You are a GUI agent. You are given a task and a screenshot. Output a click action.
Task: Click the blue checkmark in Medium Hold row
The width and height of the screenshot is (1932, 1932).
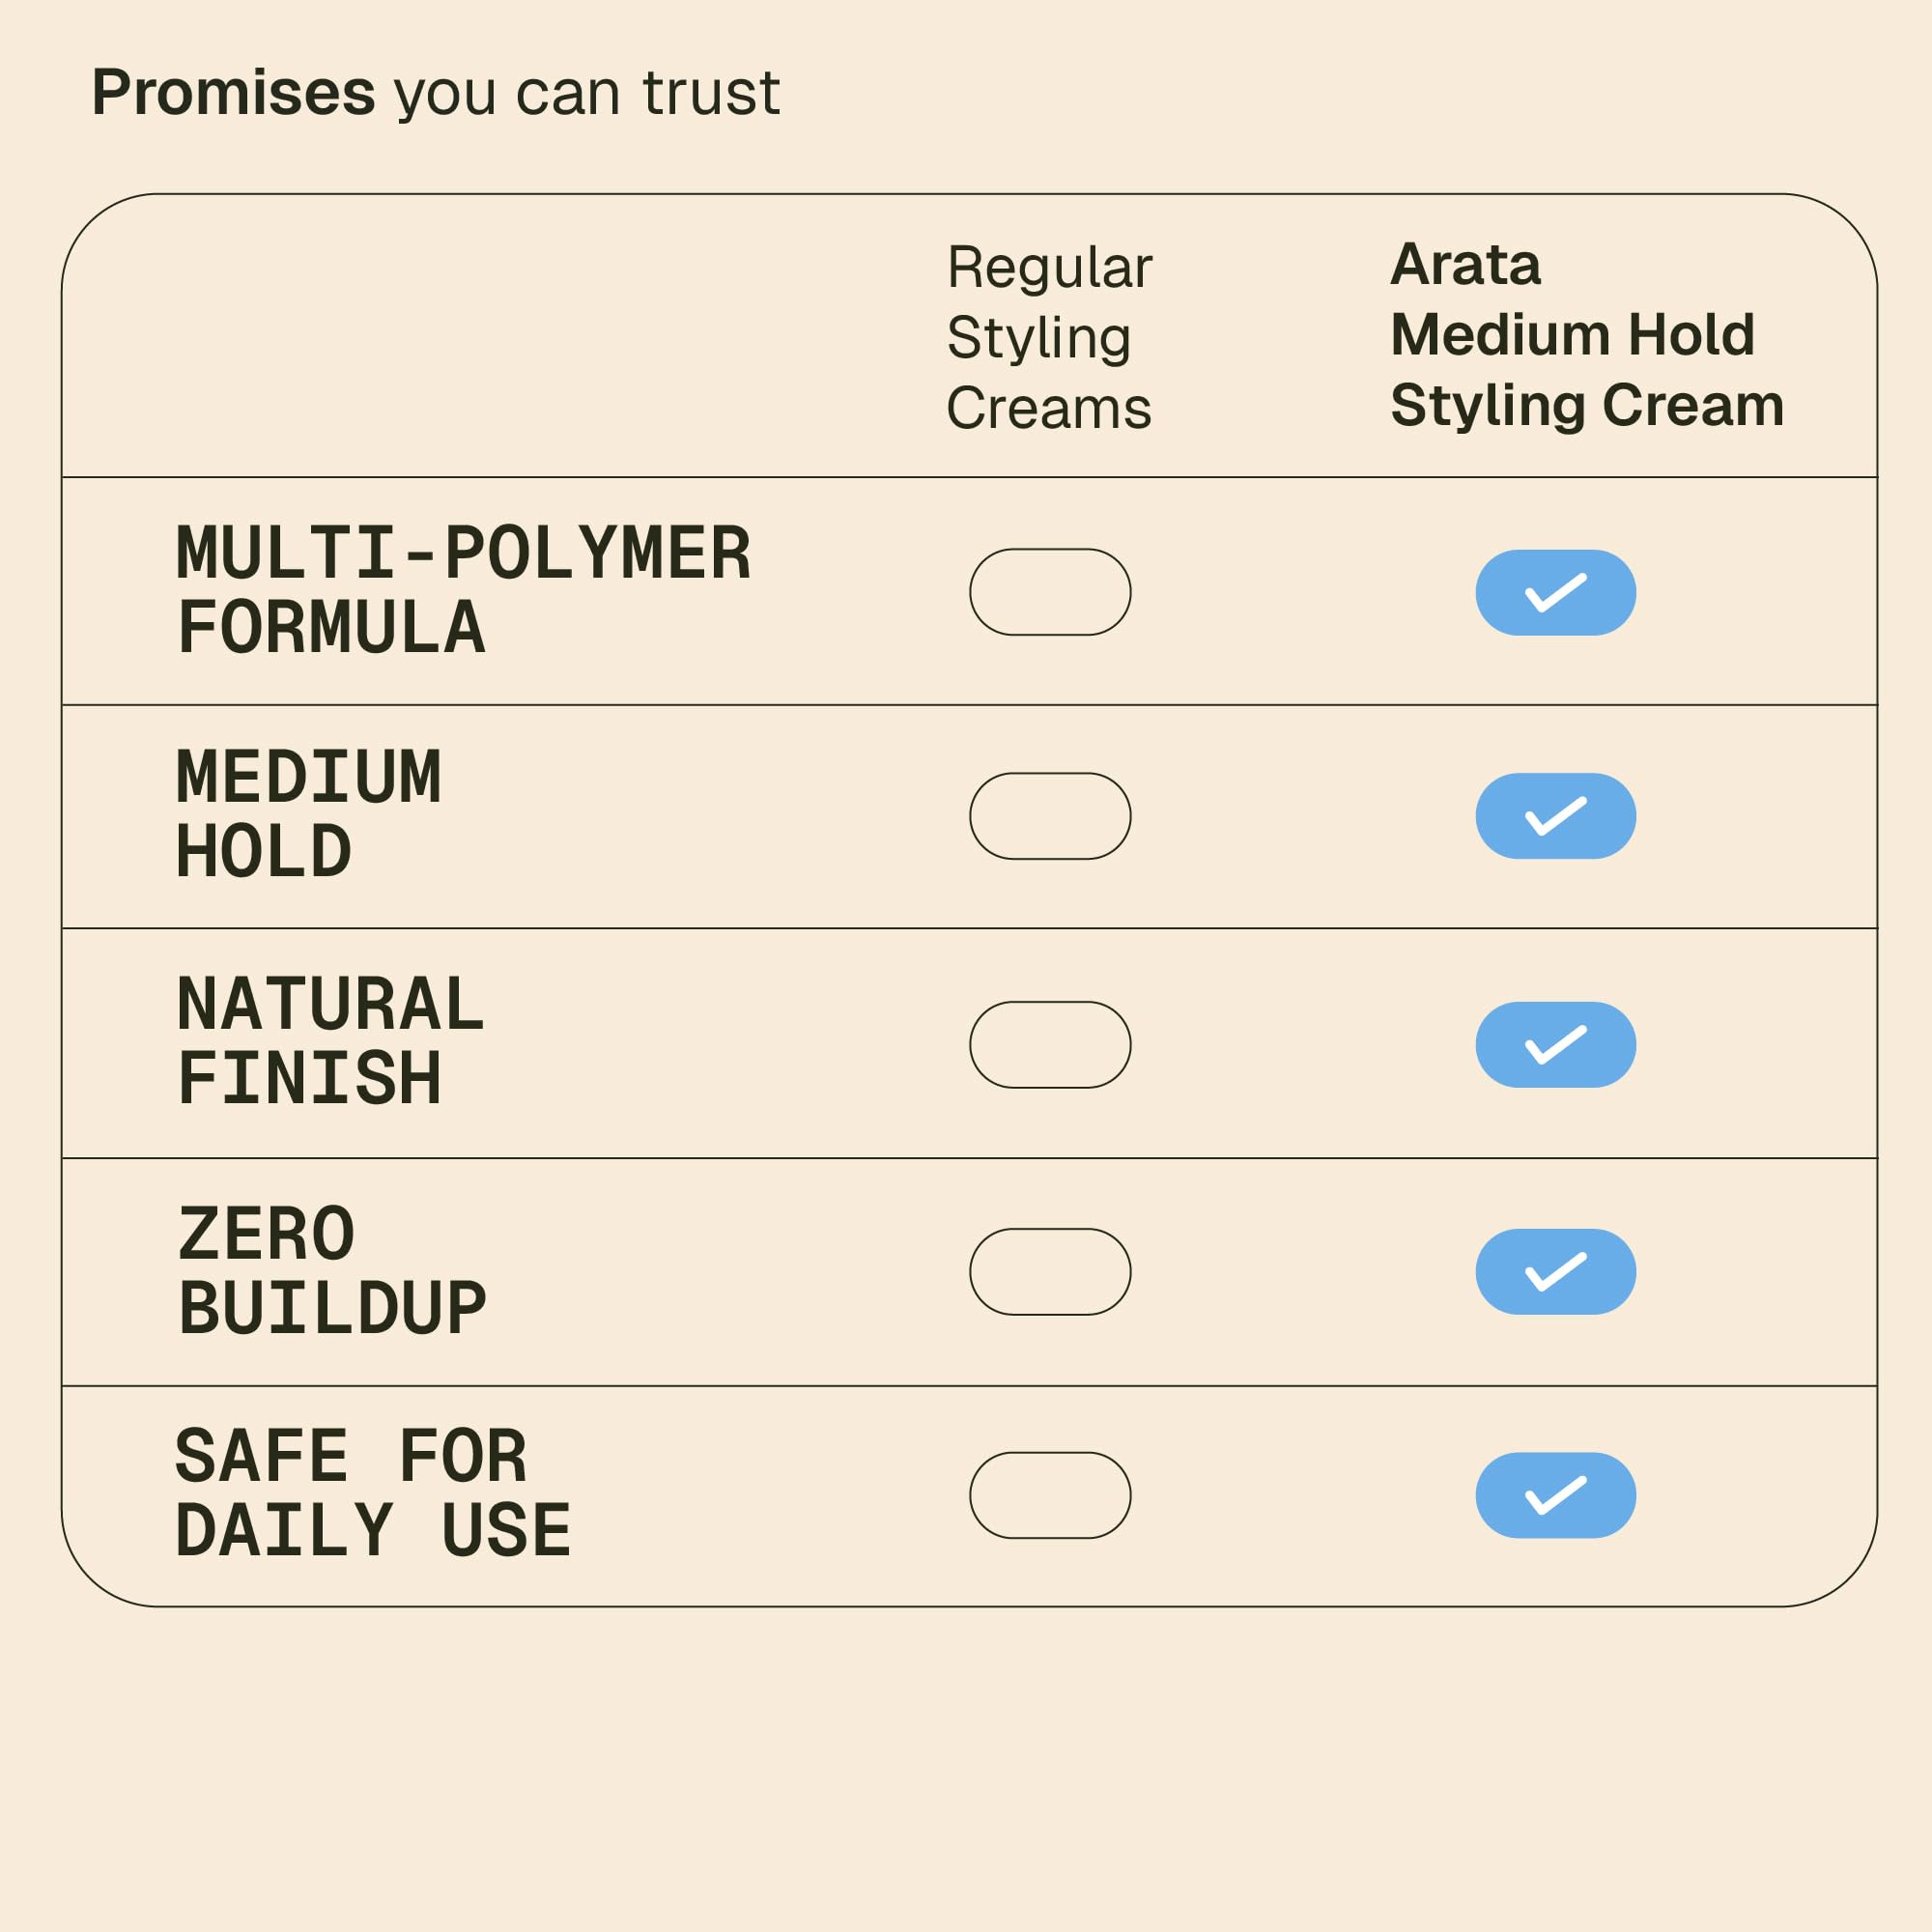tap(1555, 816)
